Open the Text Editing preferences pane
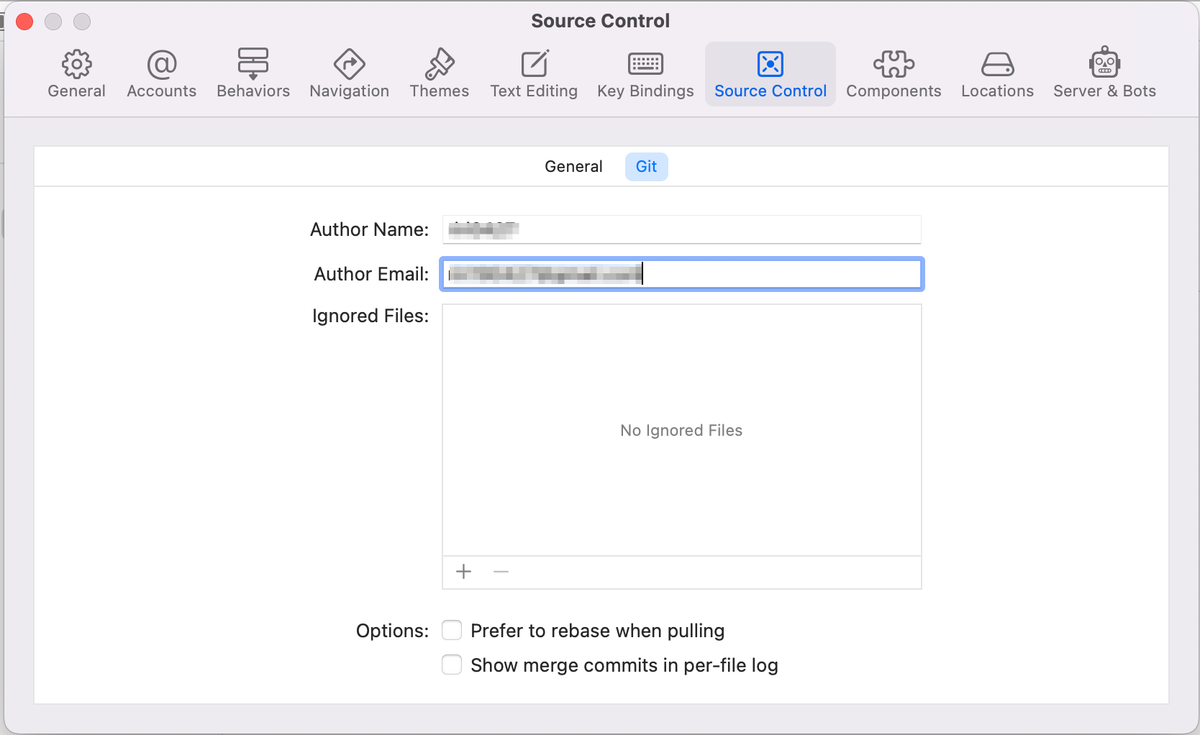Image resolution: width=1200 pixels, height=735 pixels. point(534,74)
